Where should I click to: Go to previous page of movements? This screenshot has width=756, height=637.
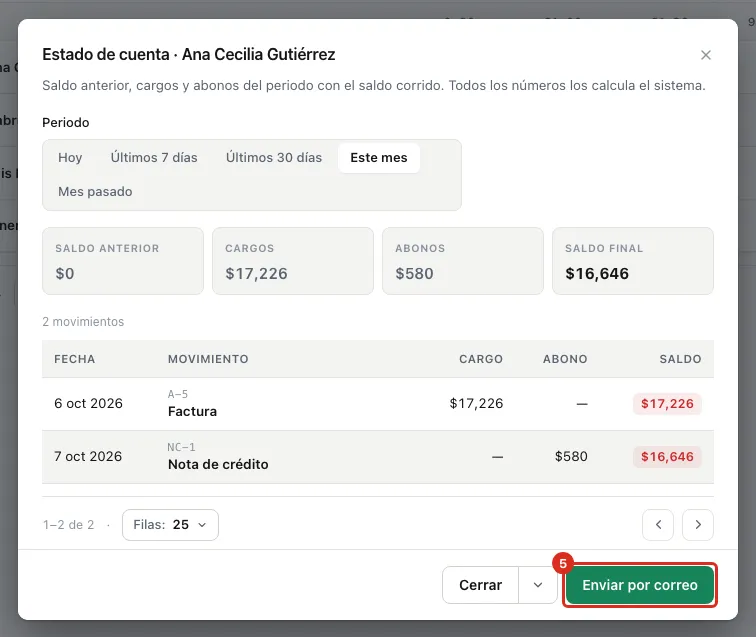[x=658, y=525]
